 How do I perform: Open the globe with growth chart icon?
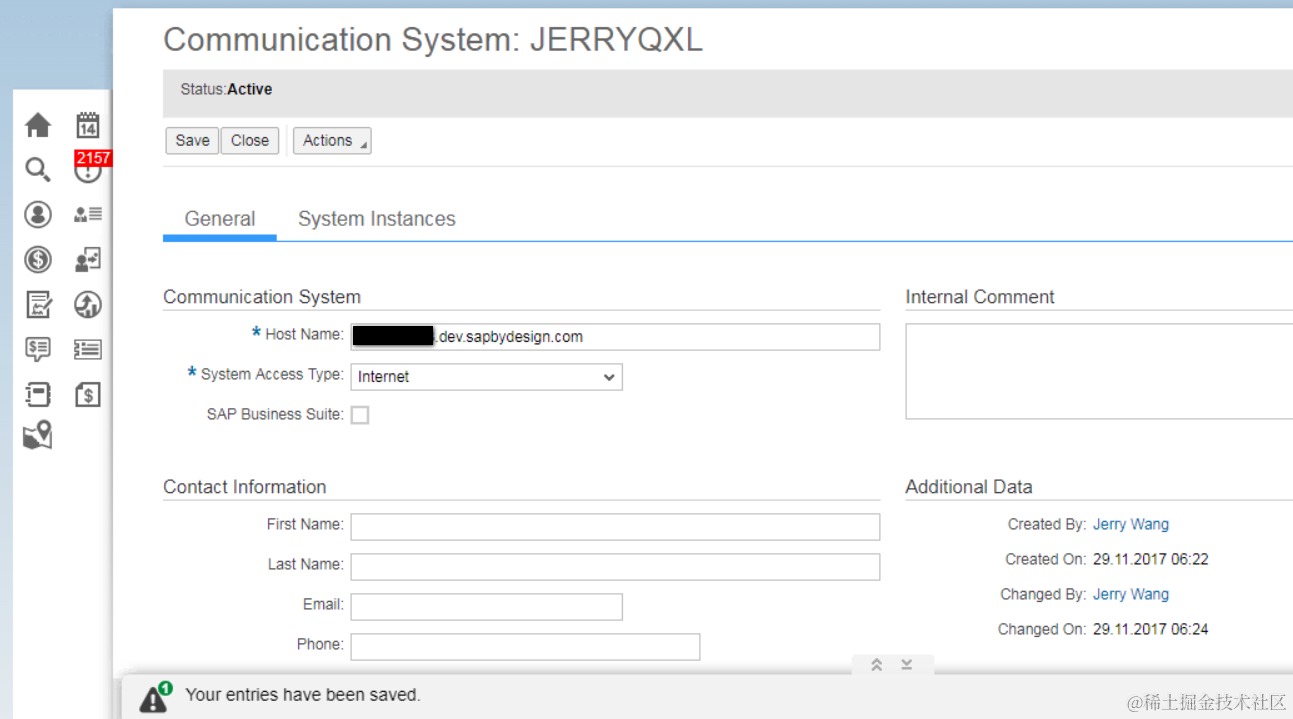(x=88, y=304)
